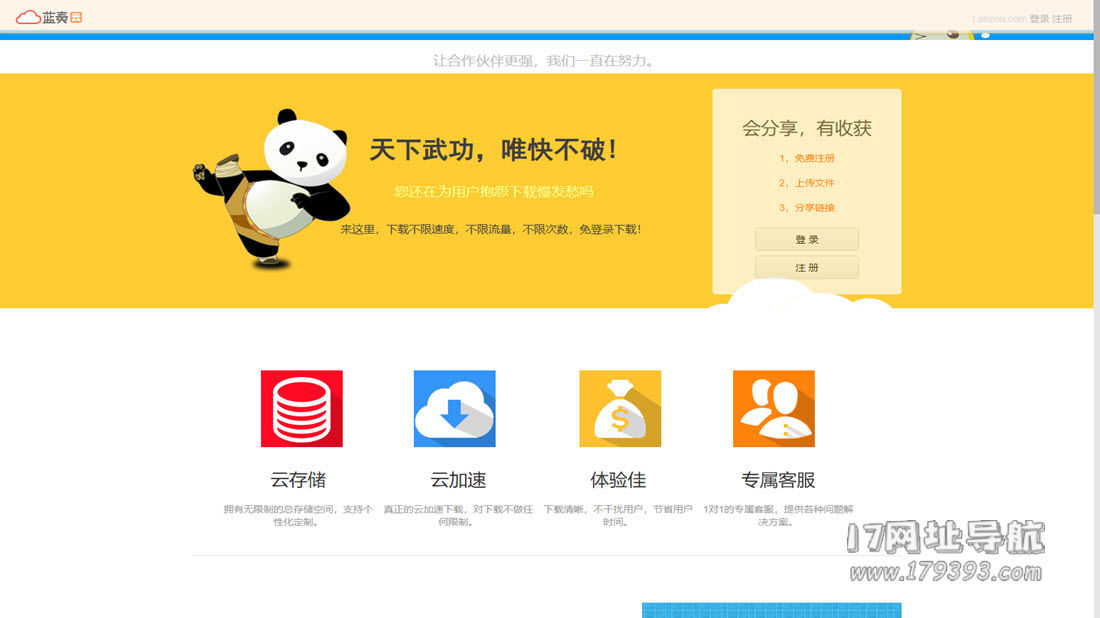Click the '1，免费注册' step
The height and width of the screenshot is (618, 1100).
[806, 158]
